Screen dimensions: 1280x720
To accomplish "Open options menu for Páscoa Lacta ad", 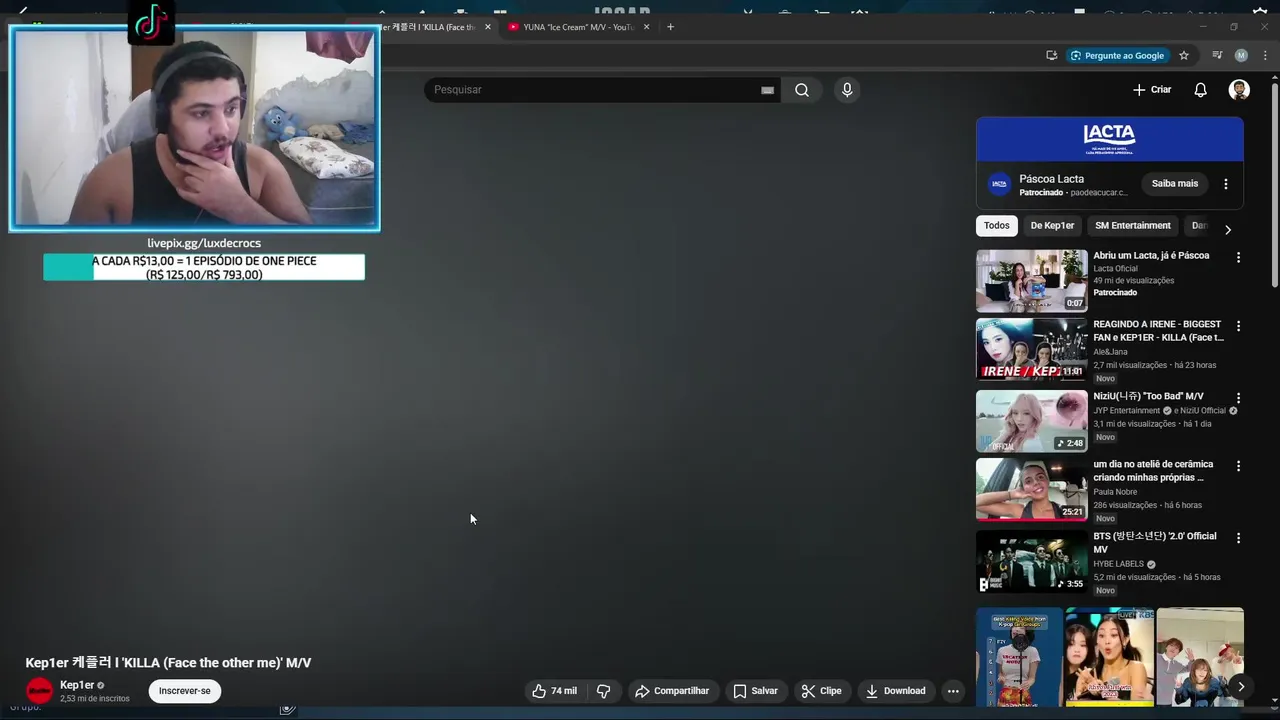I will pyautogui.click(x=1226, y=184).
